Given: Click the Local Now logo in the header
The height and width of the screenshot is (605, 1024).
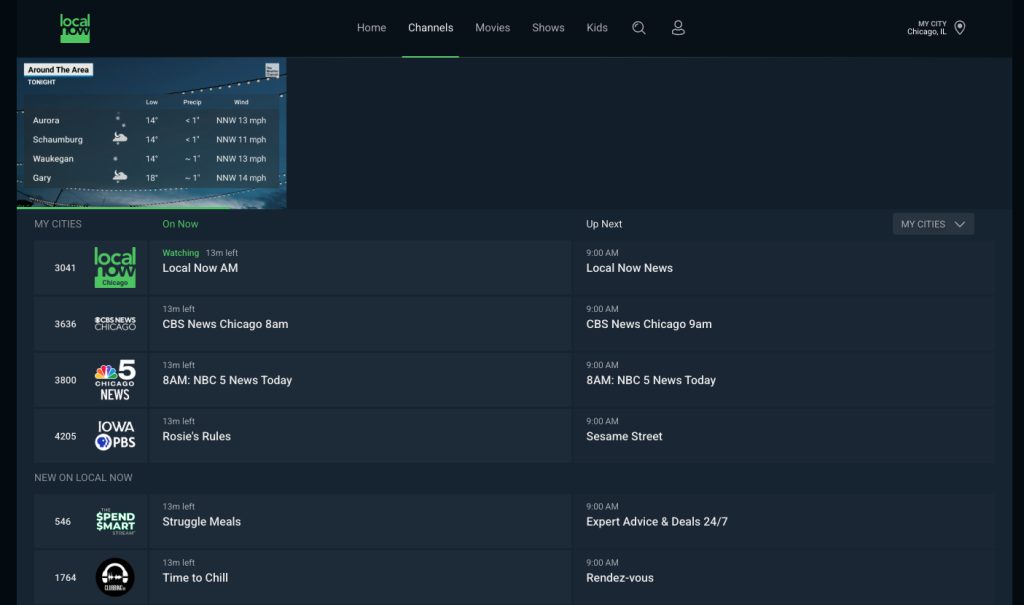Looking at the screenshot, I should coord(75,27).
